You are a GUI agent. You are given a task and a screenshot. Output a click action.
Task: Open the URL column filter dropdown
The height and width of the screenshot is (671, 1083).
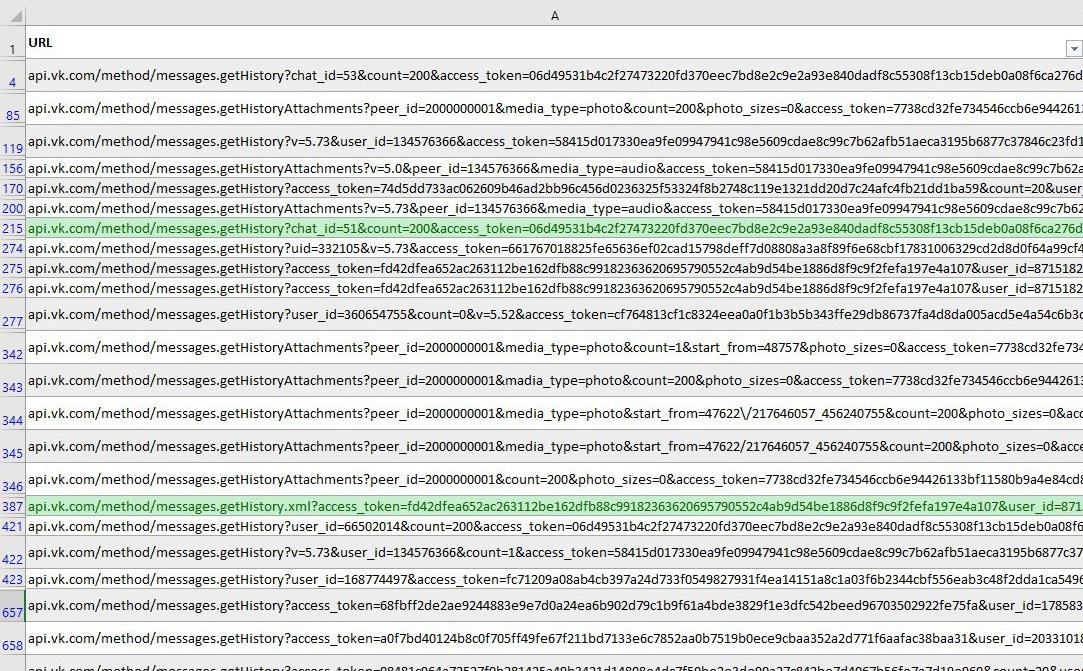[x=1074, y=48]
